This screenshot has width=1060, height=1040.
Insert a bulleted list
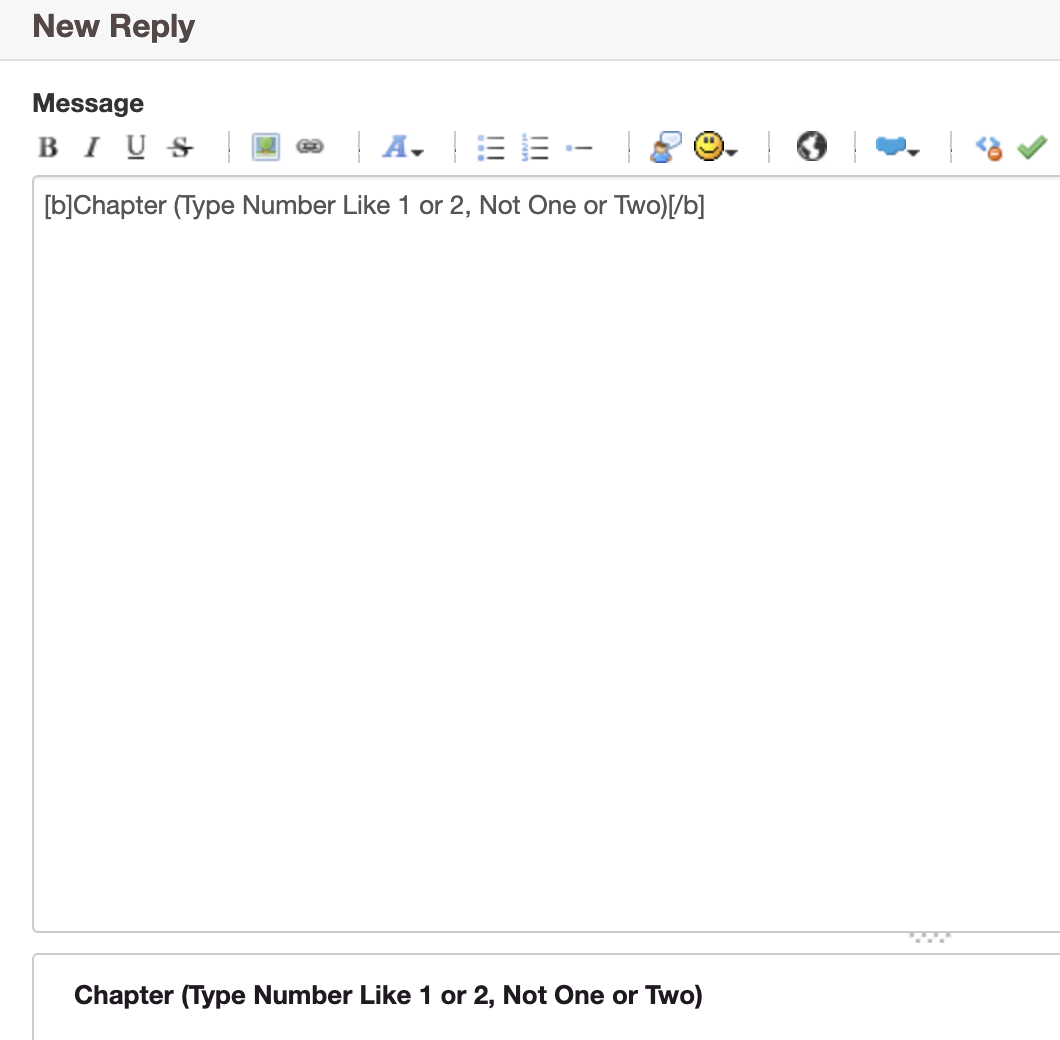pyautogui.click(x=490, y=148)
